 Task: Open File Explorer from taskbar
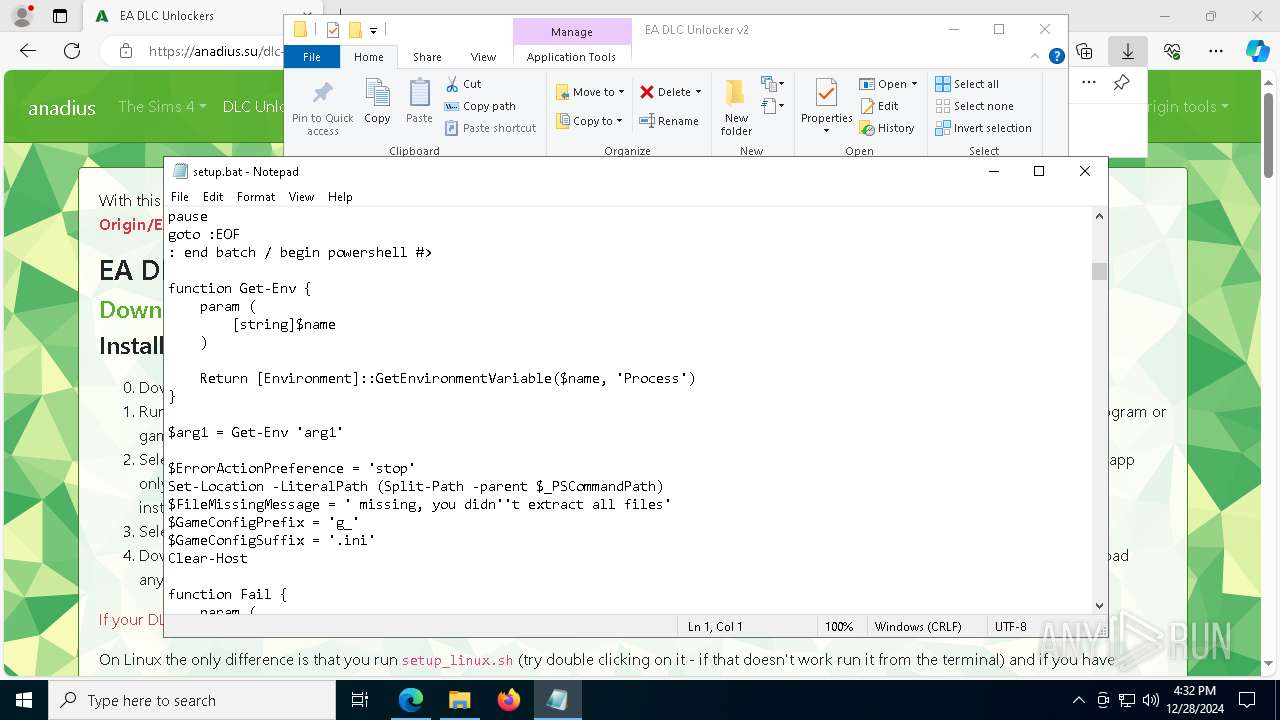[459, 700]
